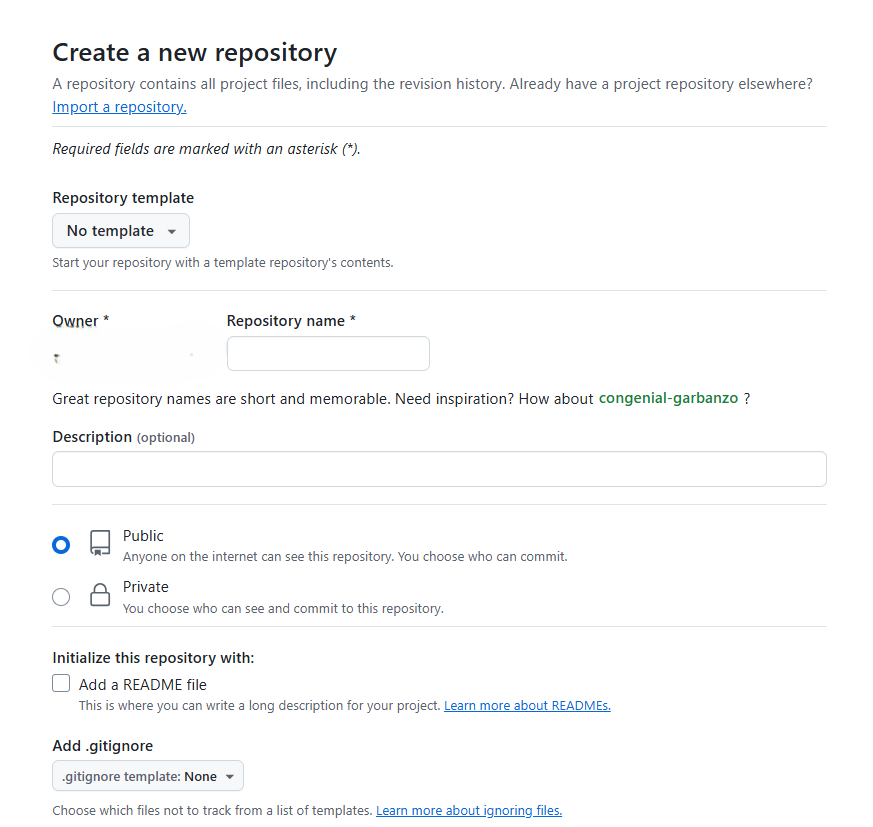
Task: Click into the Description text box
Action: coord(439,469)
